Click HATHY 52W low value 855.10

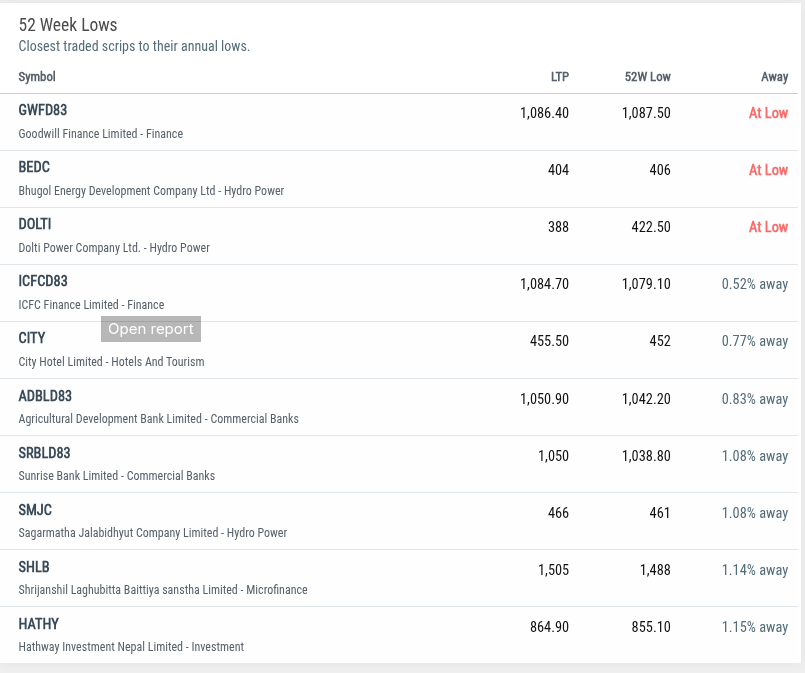click(x=651, y=627)
